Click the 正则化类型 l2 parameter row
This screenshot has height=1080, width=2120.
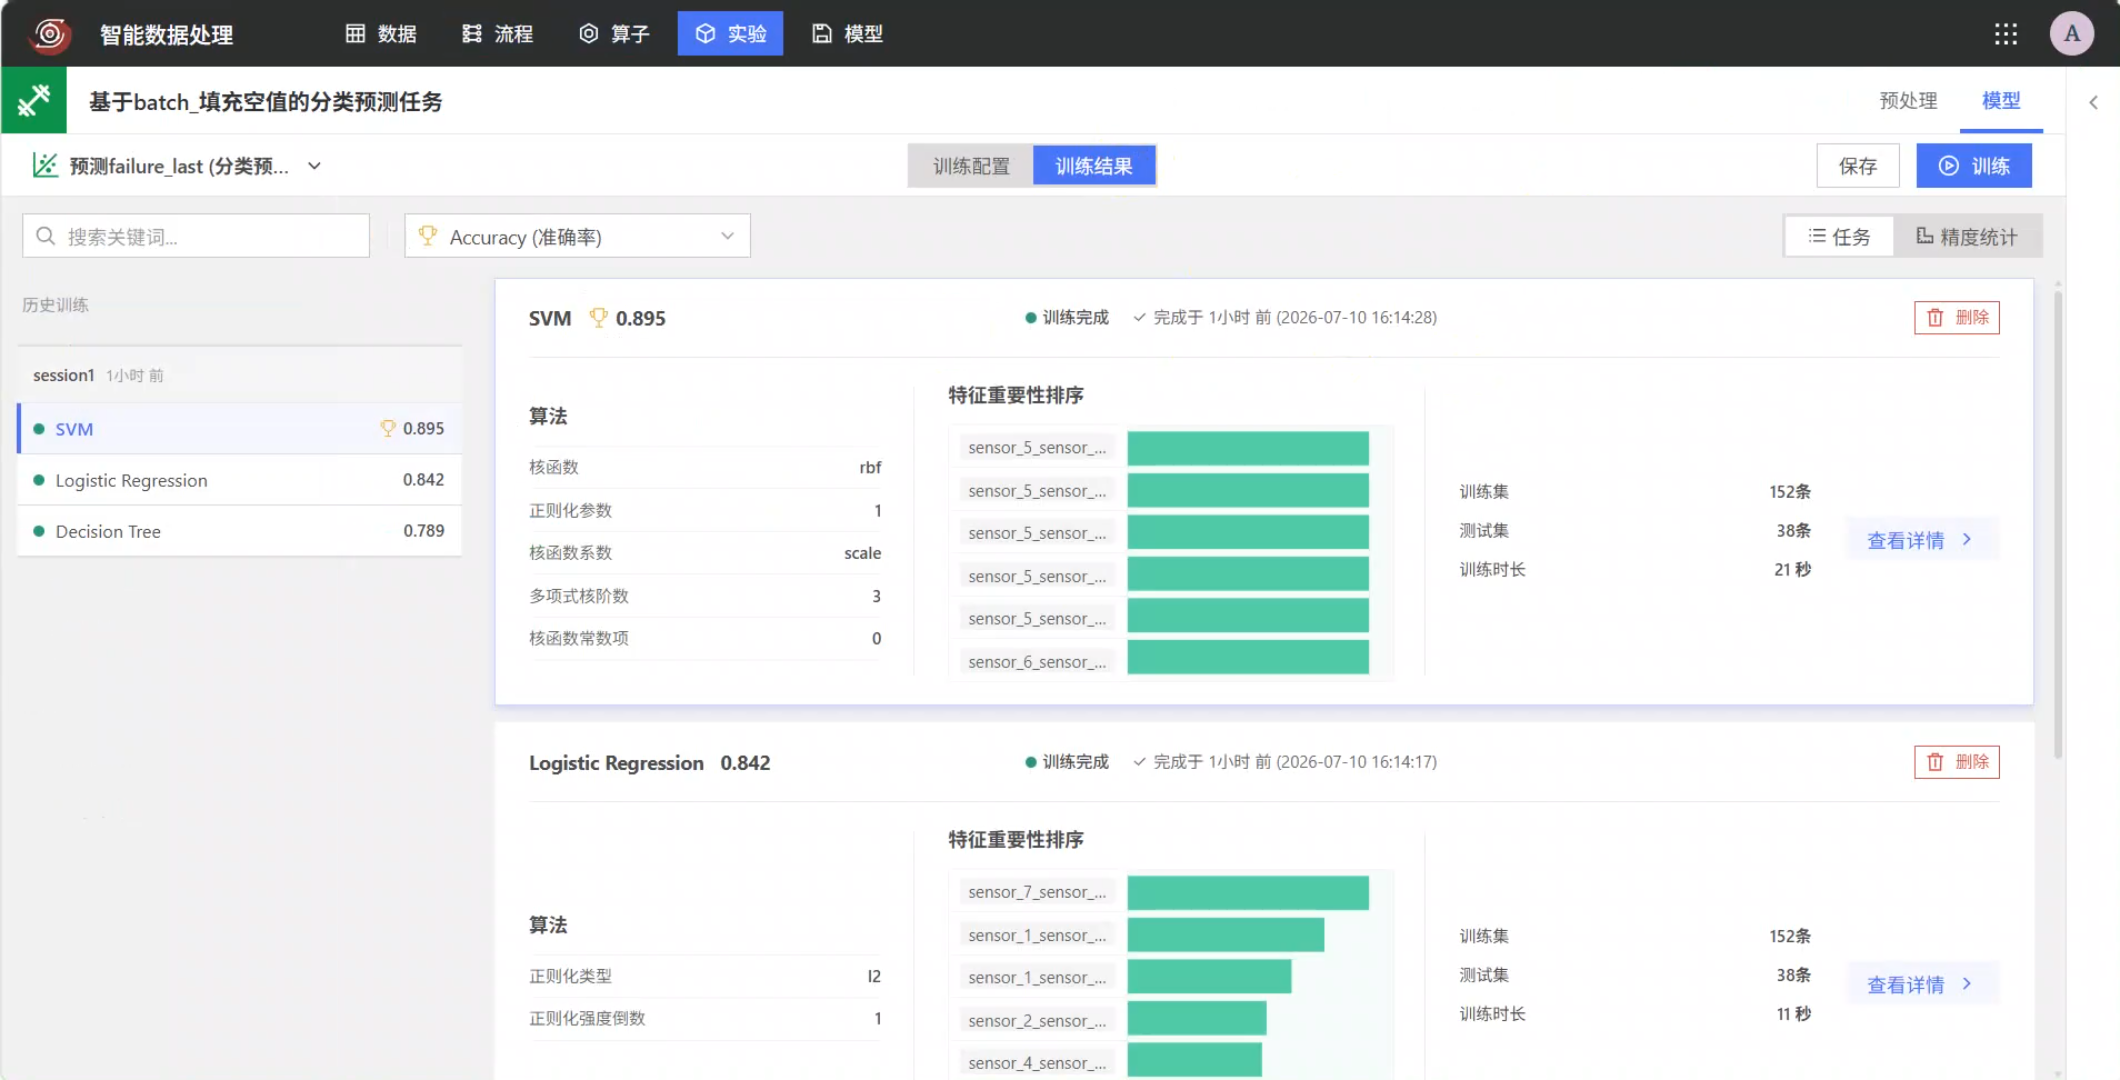point(705,976)
